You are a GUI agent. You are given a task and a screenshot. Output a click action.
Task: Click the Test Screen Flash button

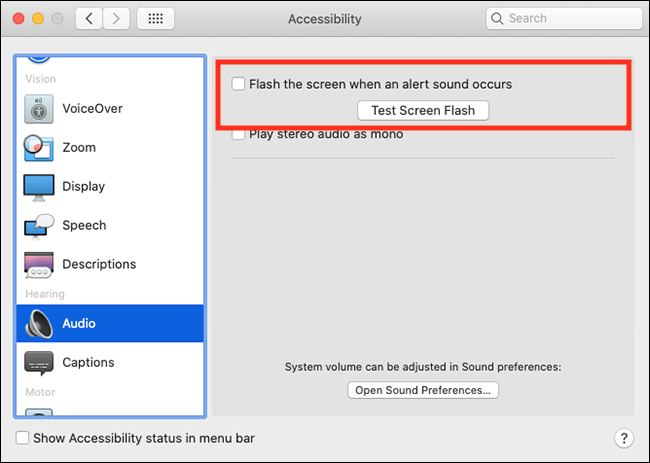[423, 111]
